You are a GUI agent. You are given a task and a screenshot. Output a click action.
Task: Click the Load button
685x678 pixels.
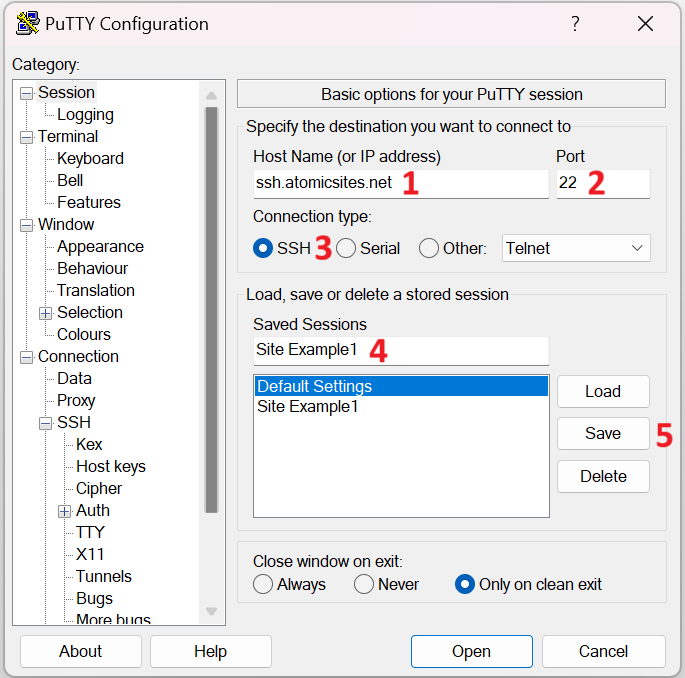tap(603, 391)
